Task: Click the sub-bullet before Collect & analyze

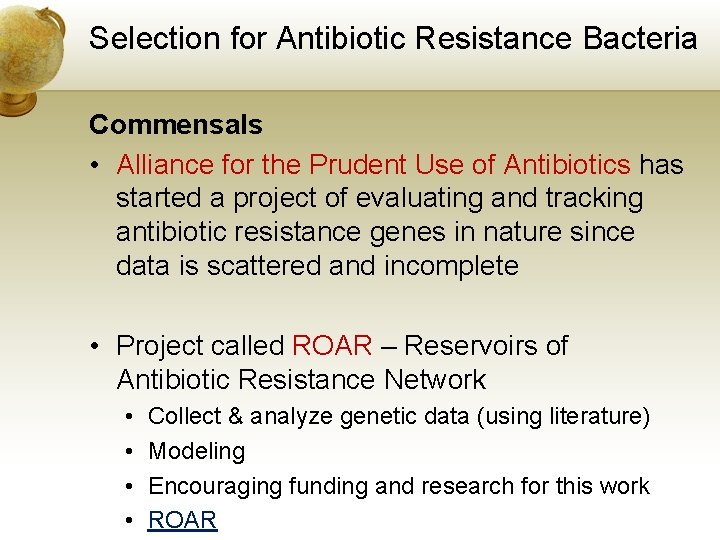Action: coord(129,416)
